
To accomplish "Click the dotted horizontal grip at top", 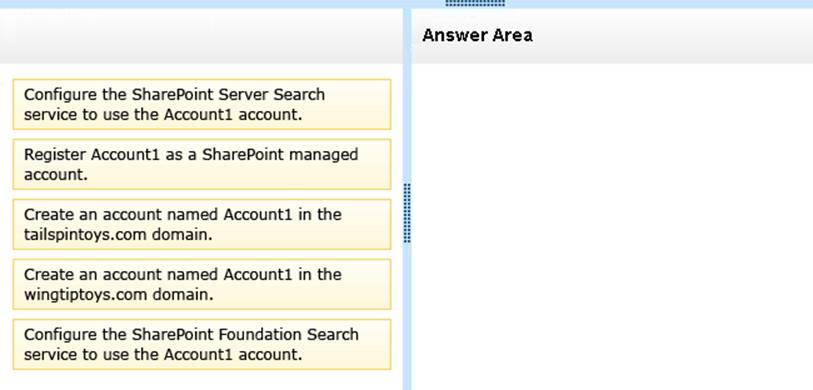I will coord(475,3).
